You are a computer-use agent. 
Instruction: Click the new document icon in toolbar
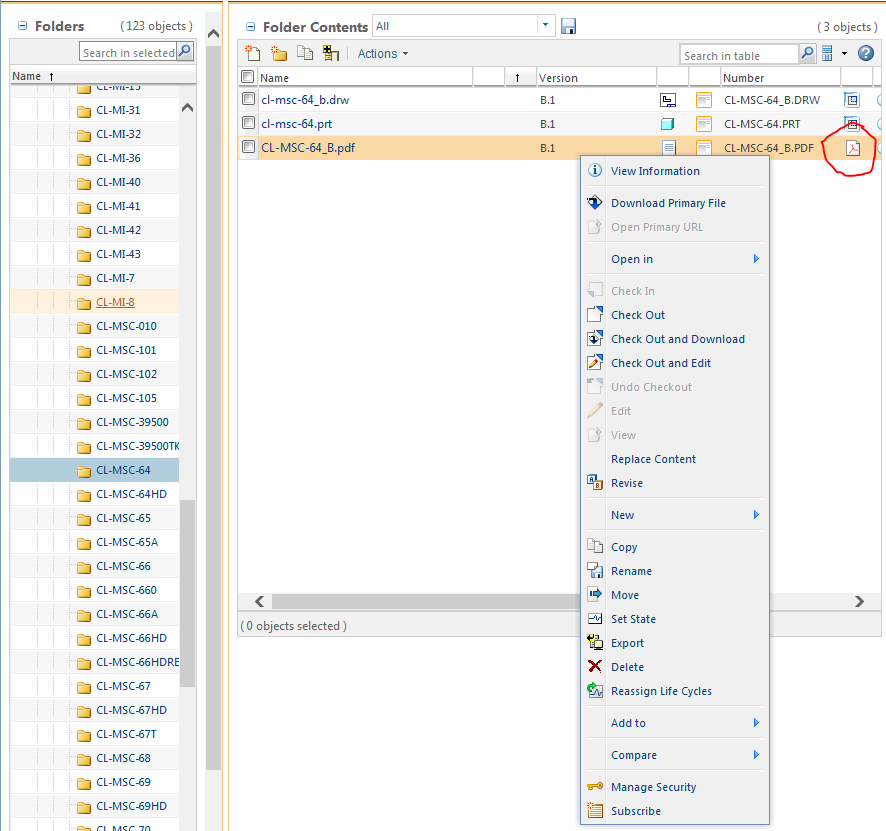click(252, 53)
